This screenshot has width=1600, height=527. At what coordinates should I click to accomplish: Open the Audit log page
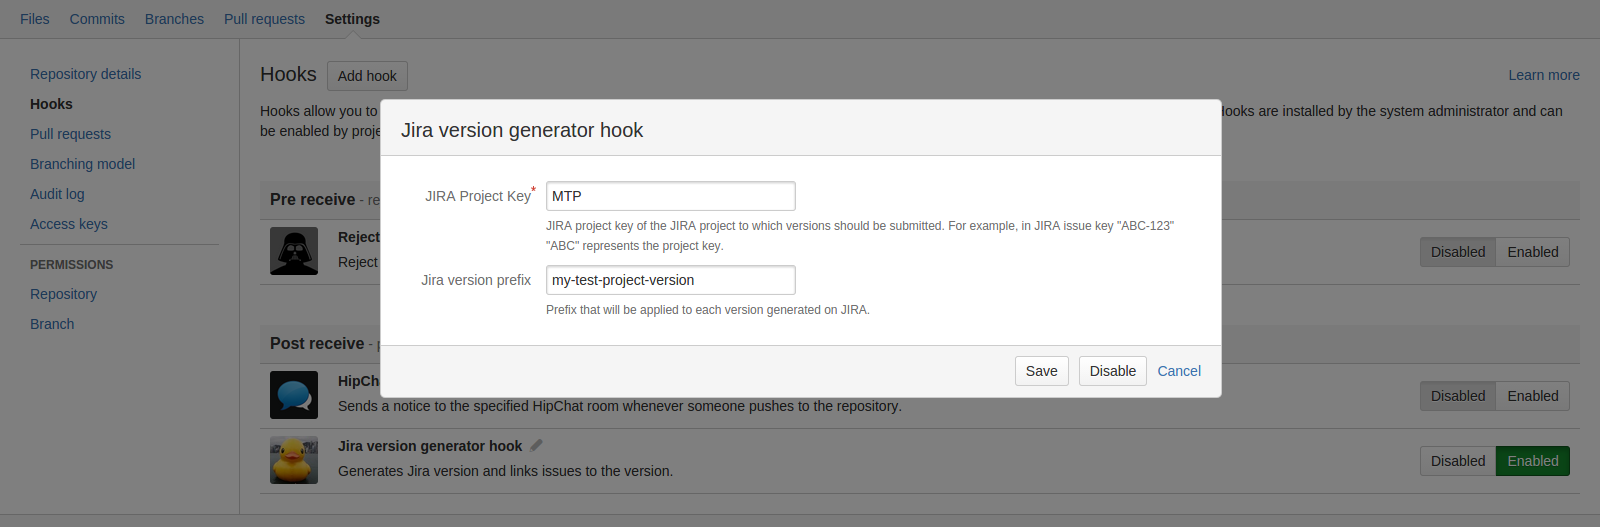57,194
